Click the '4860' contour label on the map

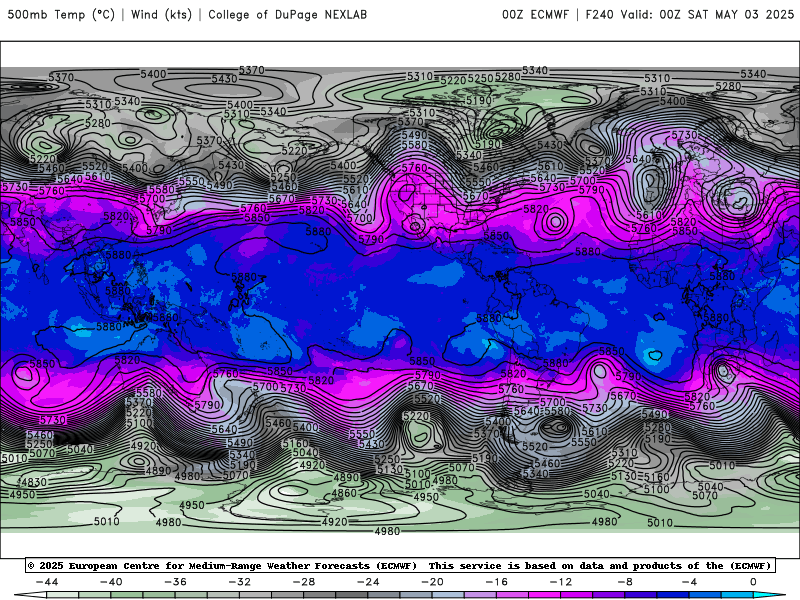point(344,493)
